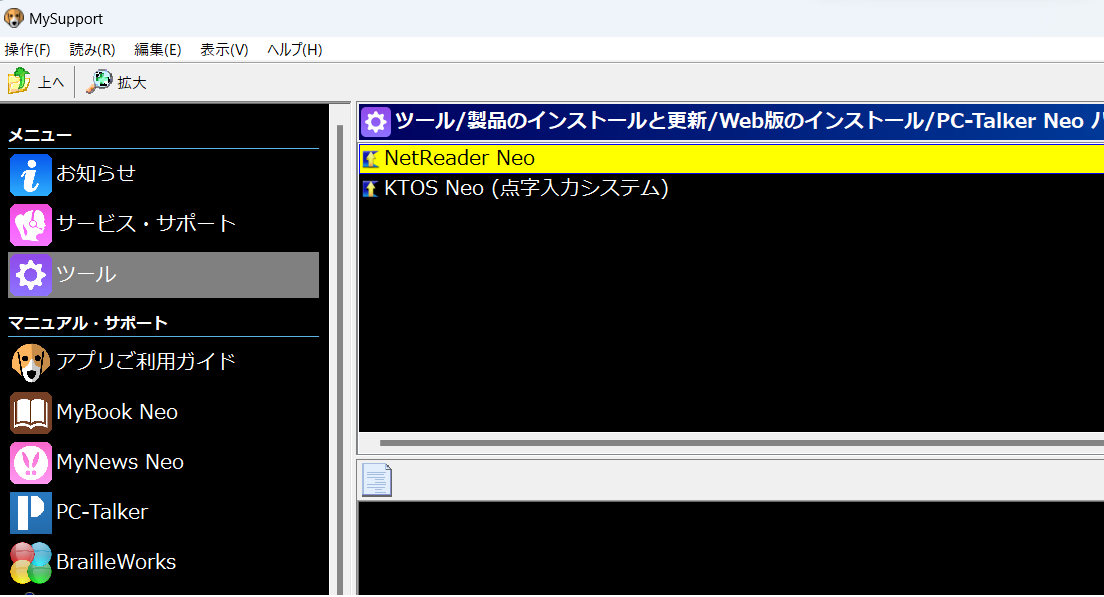Click the PC-Talker sidebar icon
The width and height of the screenshot is (1104, 597).
(30, 512)
